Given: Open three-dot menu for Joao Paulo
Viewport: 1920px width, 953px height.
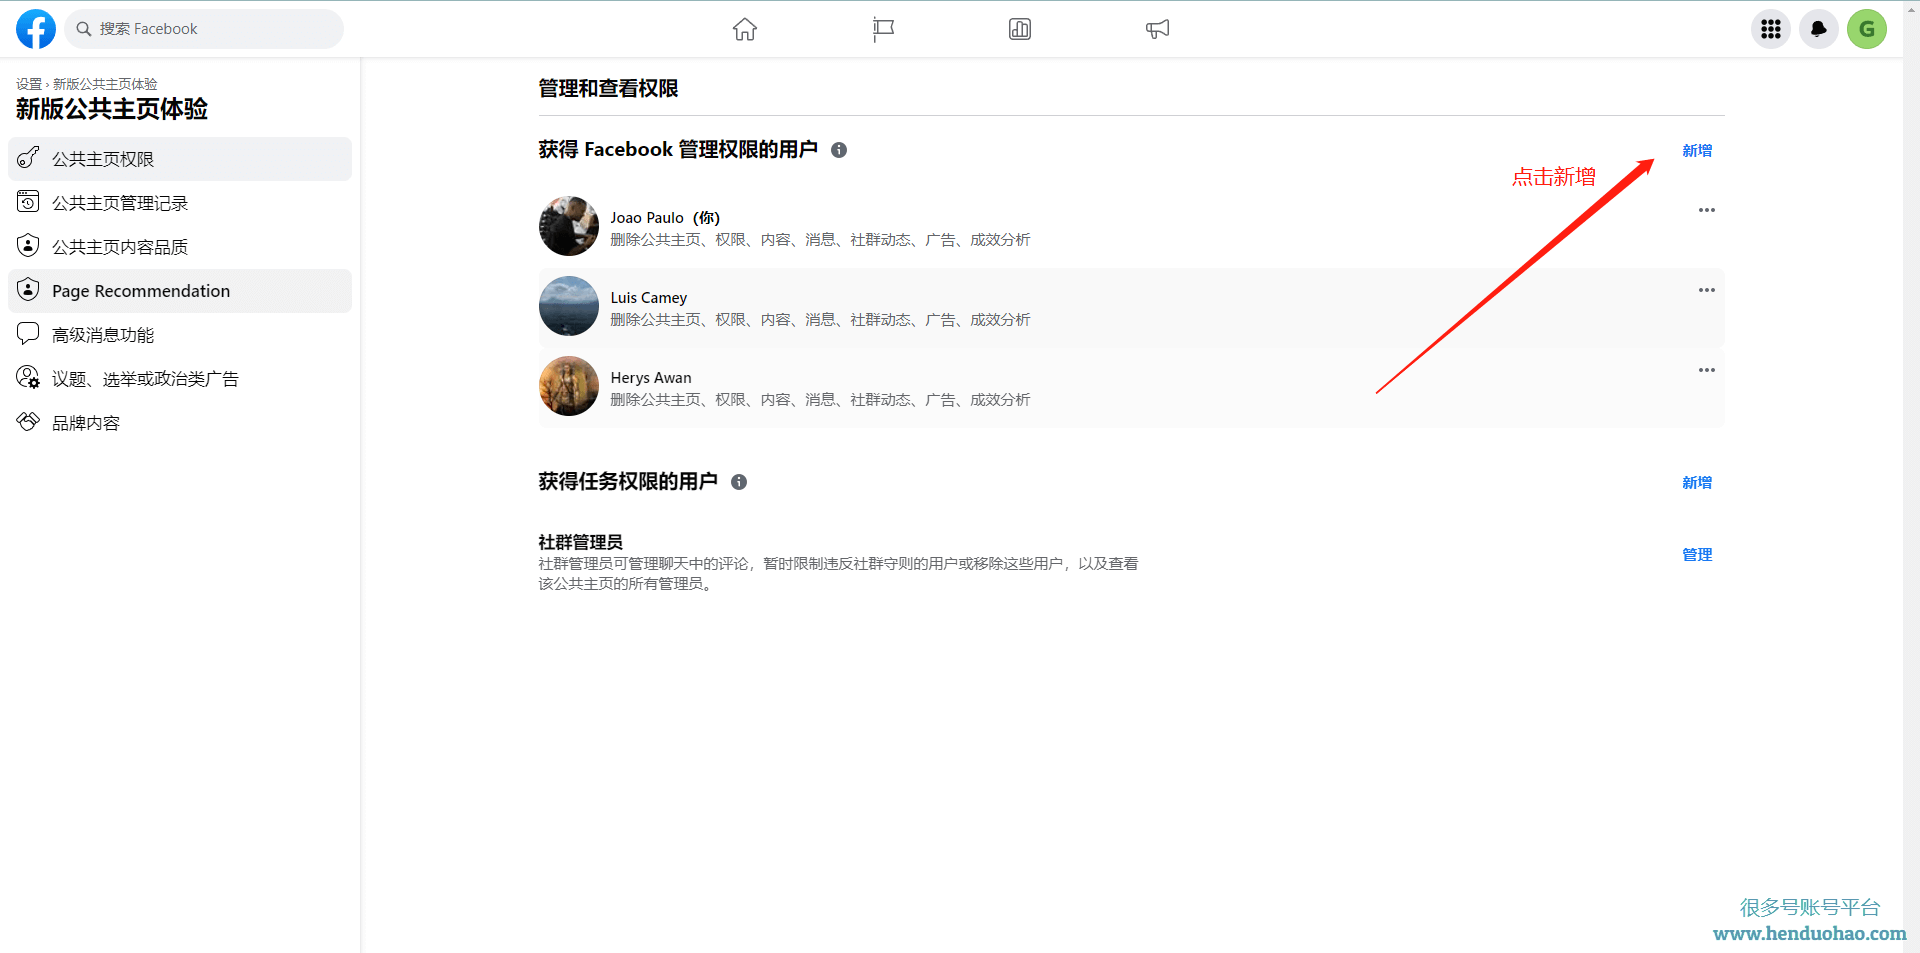Looking at the screenshot, I should click(x=1707, y=210).
